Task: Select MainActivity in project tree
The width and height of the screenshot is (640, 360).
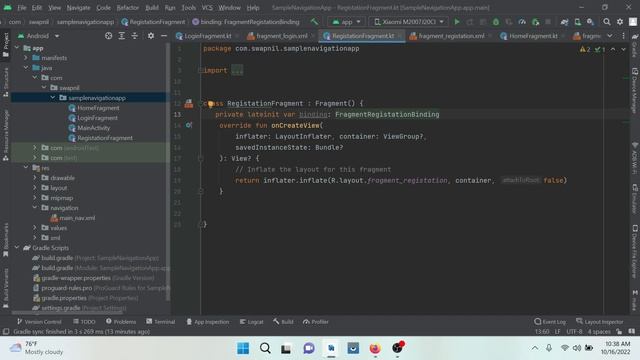Action: (93, 128)
